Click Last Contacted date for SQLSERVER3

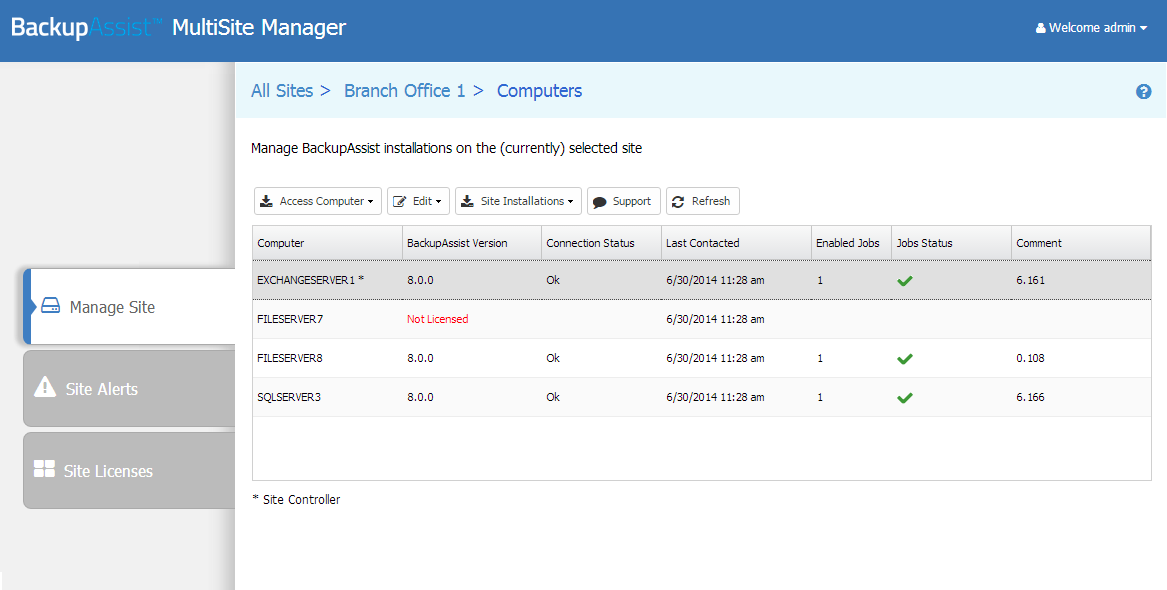pos(715,397)
